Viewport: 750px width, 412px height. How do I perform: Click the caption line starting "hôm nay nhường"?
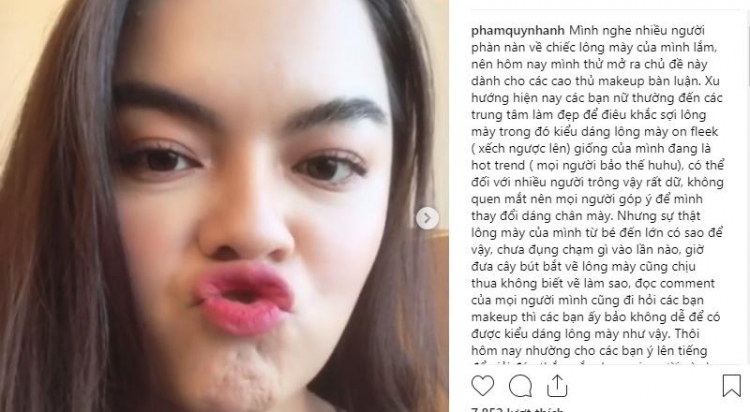coord(589,351)
